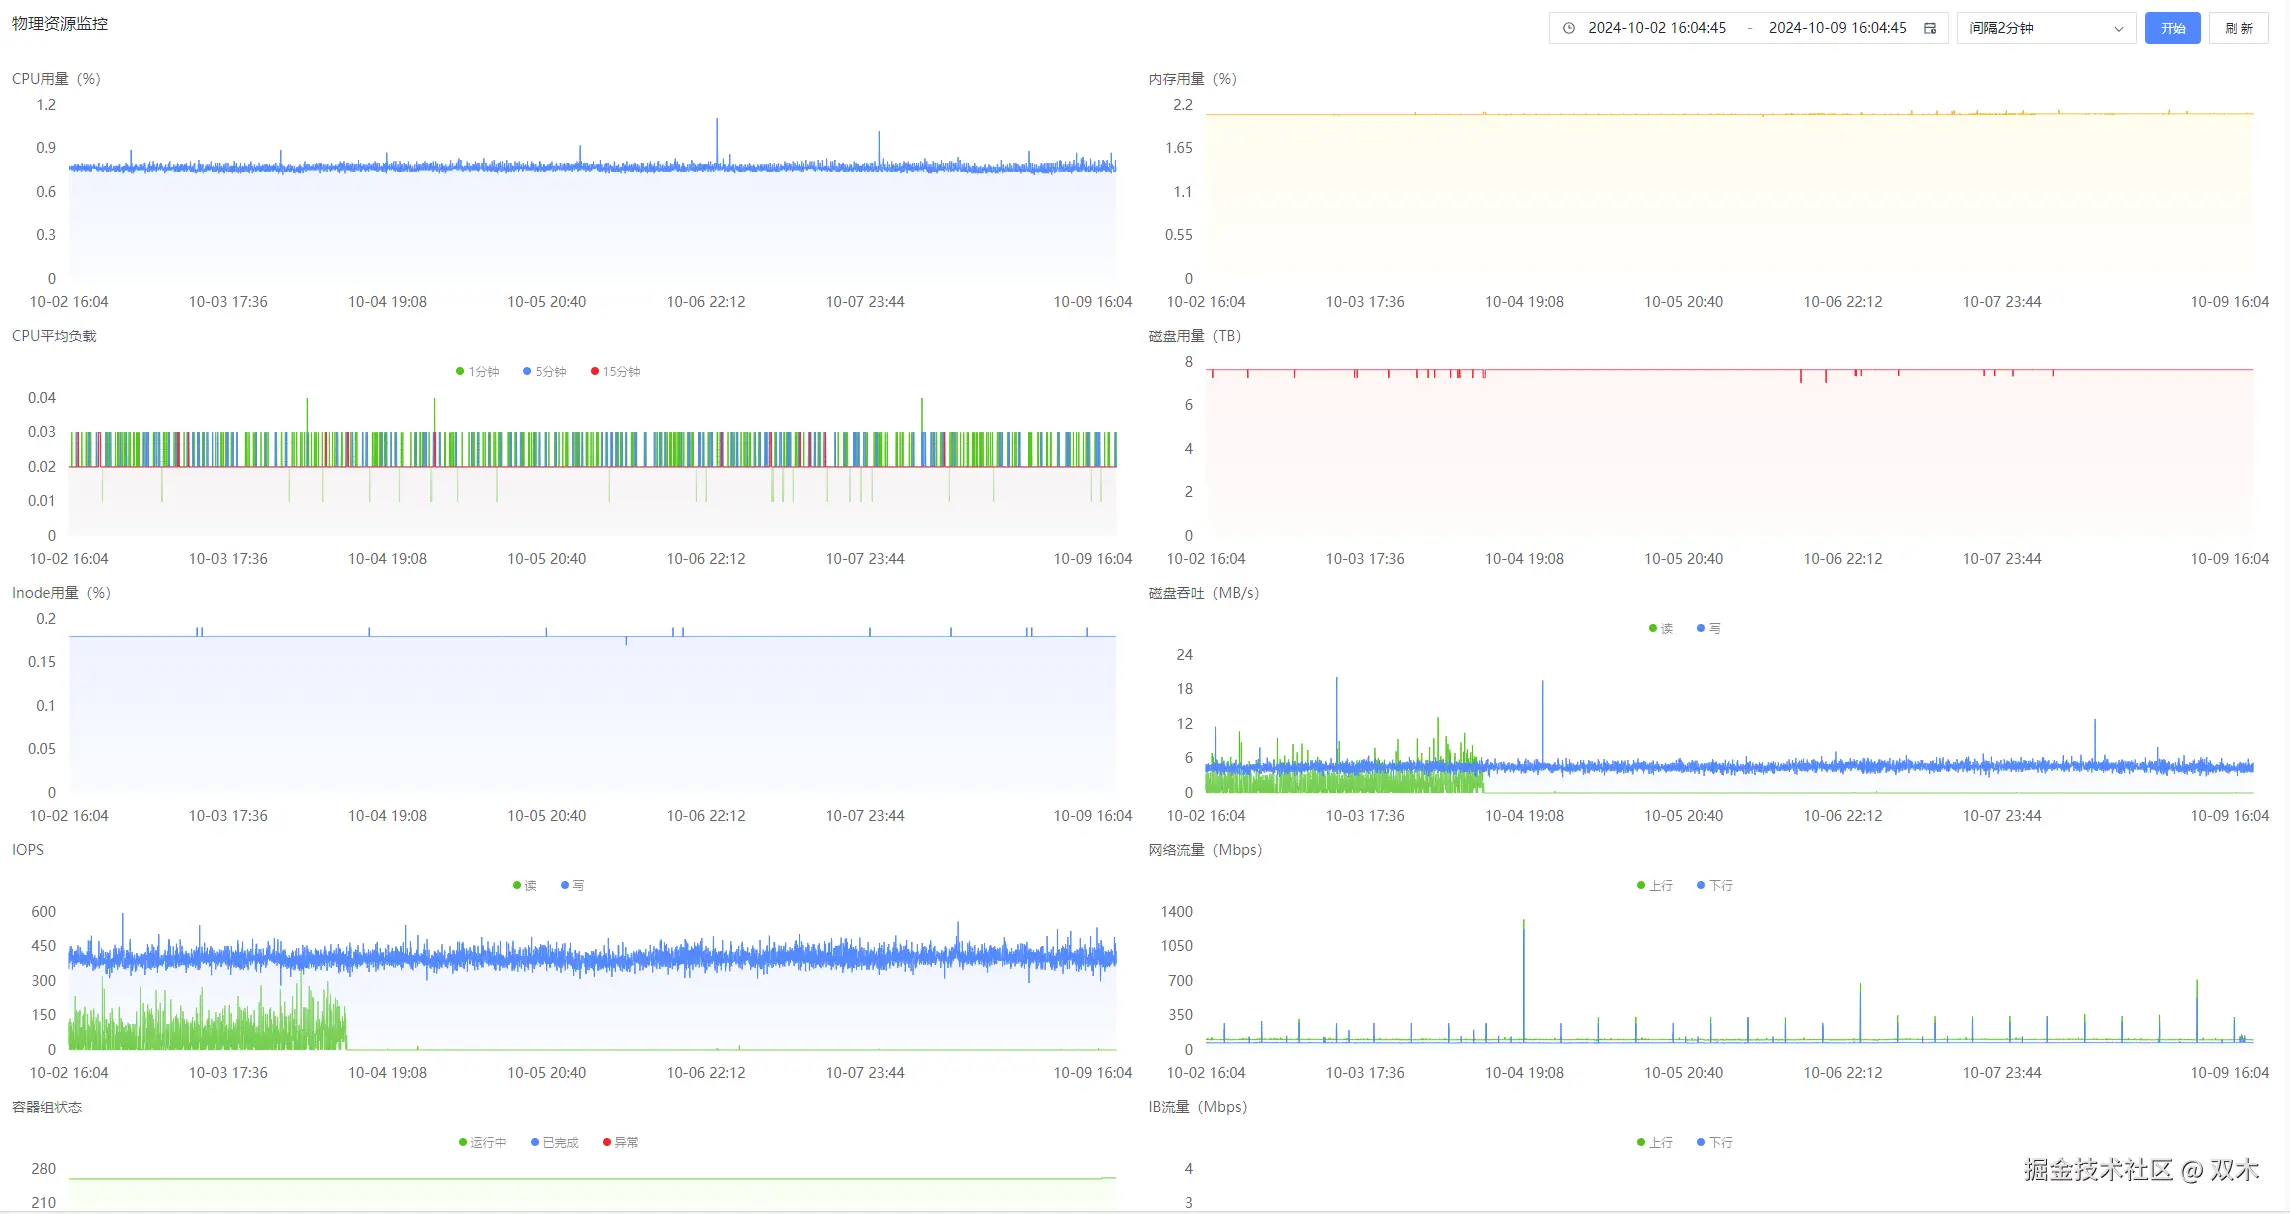Click the 间隔2分钟 dropdown chevron arrow
This screenshot has width=2290, height=1214.
2118,29
